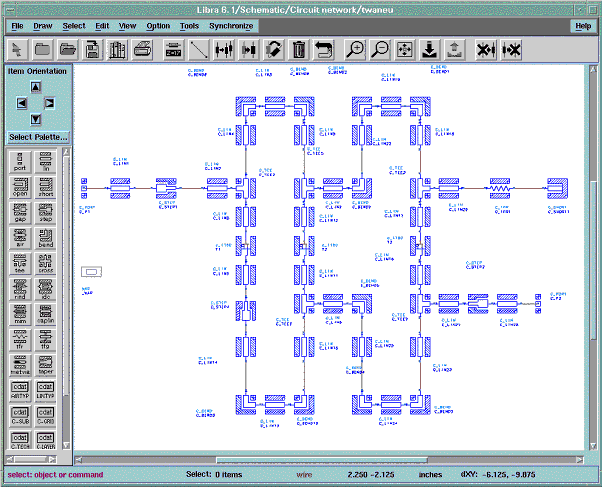
Task: Select the rind palette item
Action: pos(20,288)
